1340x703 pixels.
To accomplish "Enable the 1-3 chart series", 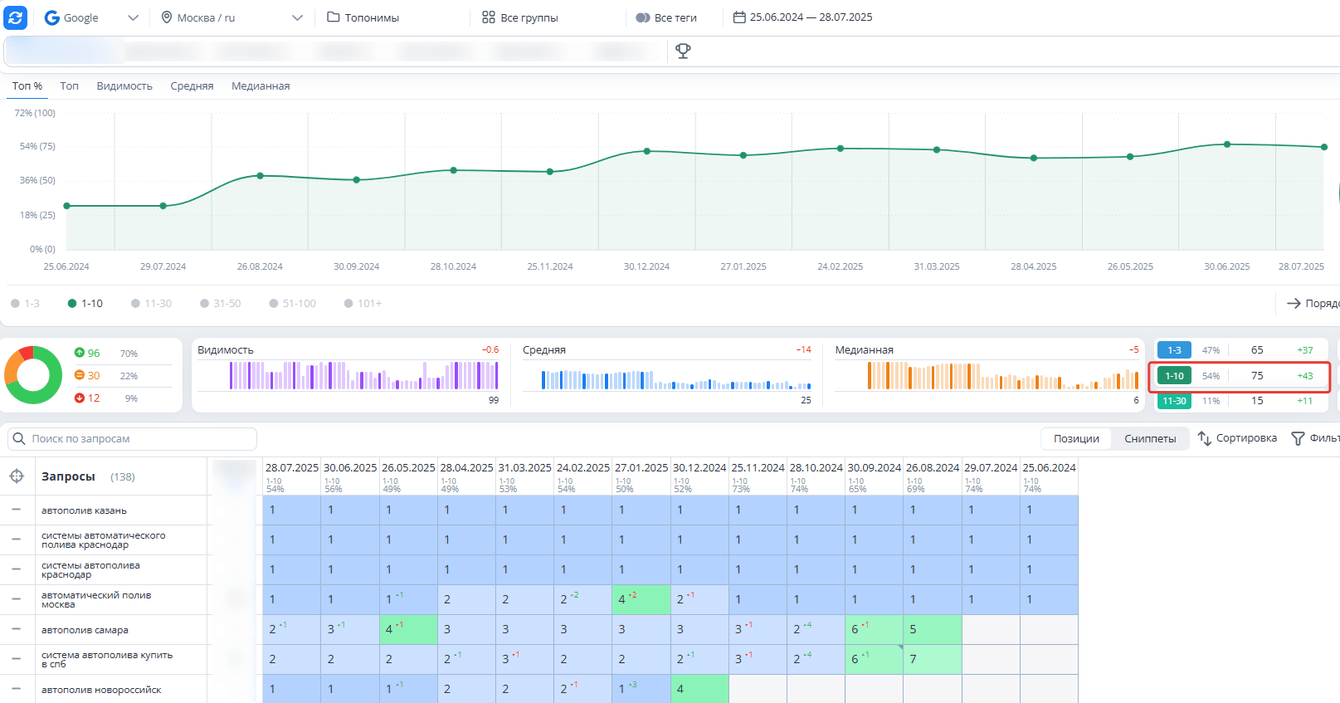I will pyautogui.click(x=26, y=303).
